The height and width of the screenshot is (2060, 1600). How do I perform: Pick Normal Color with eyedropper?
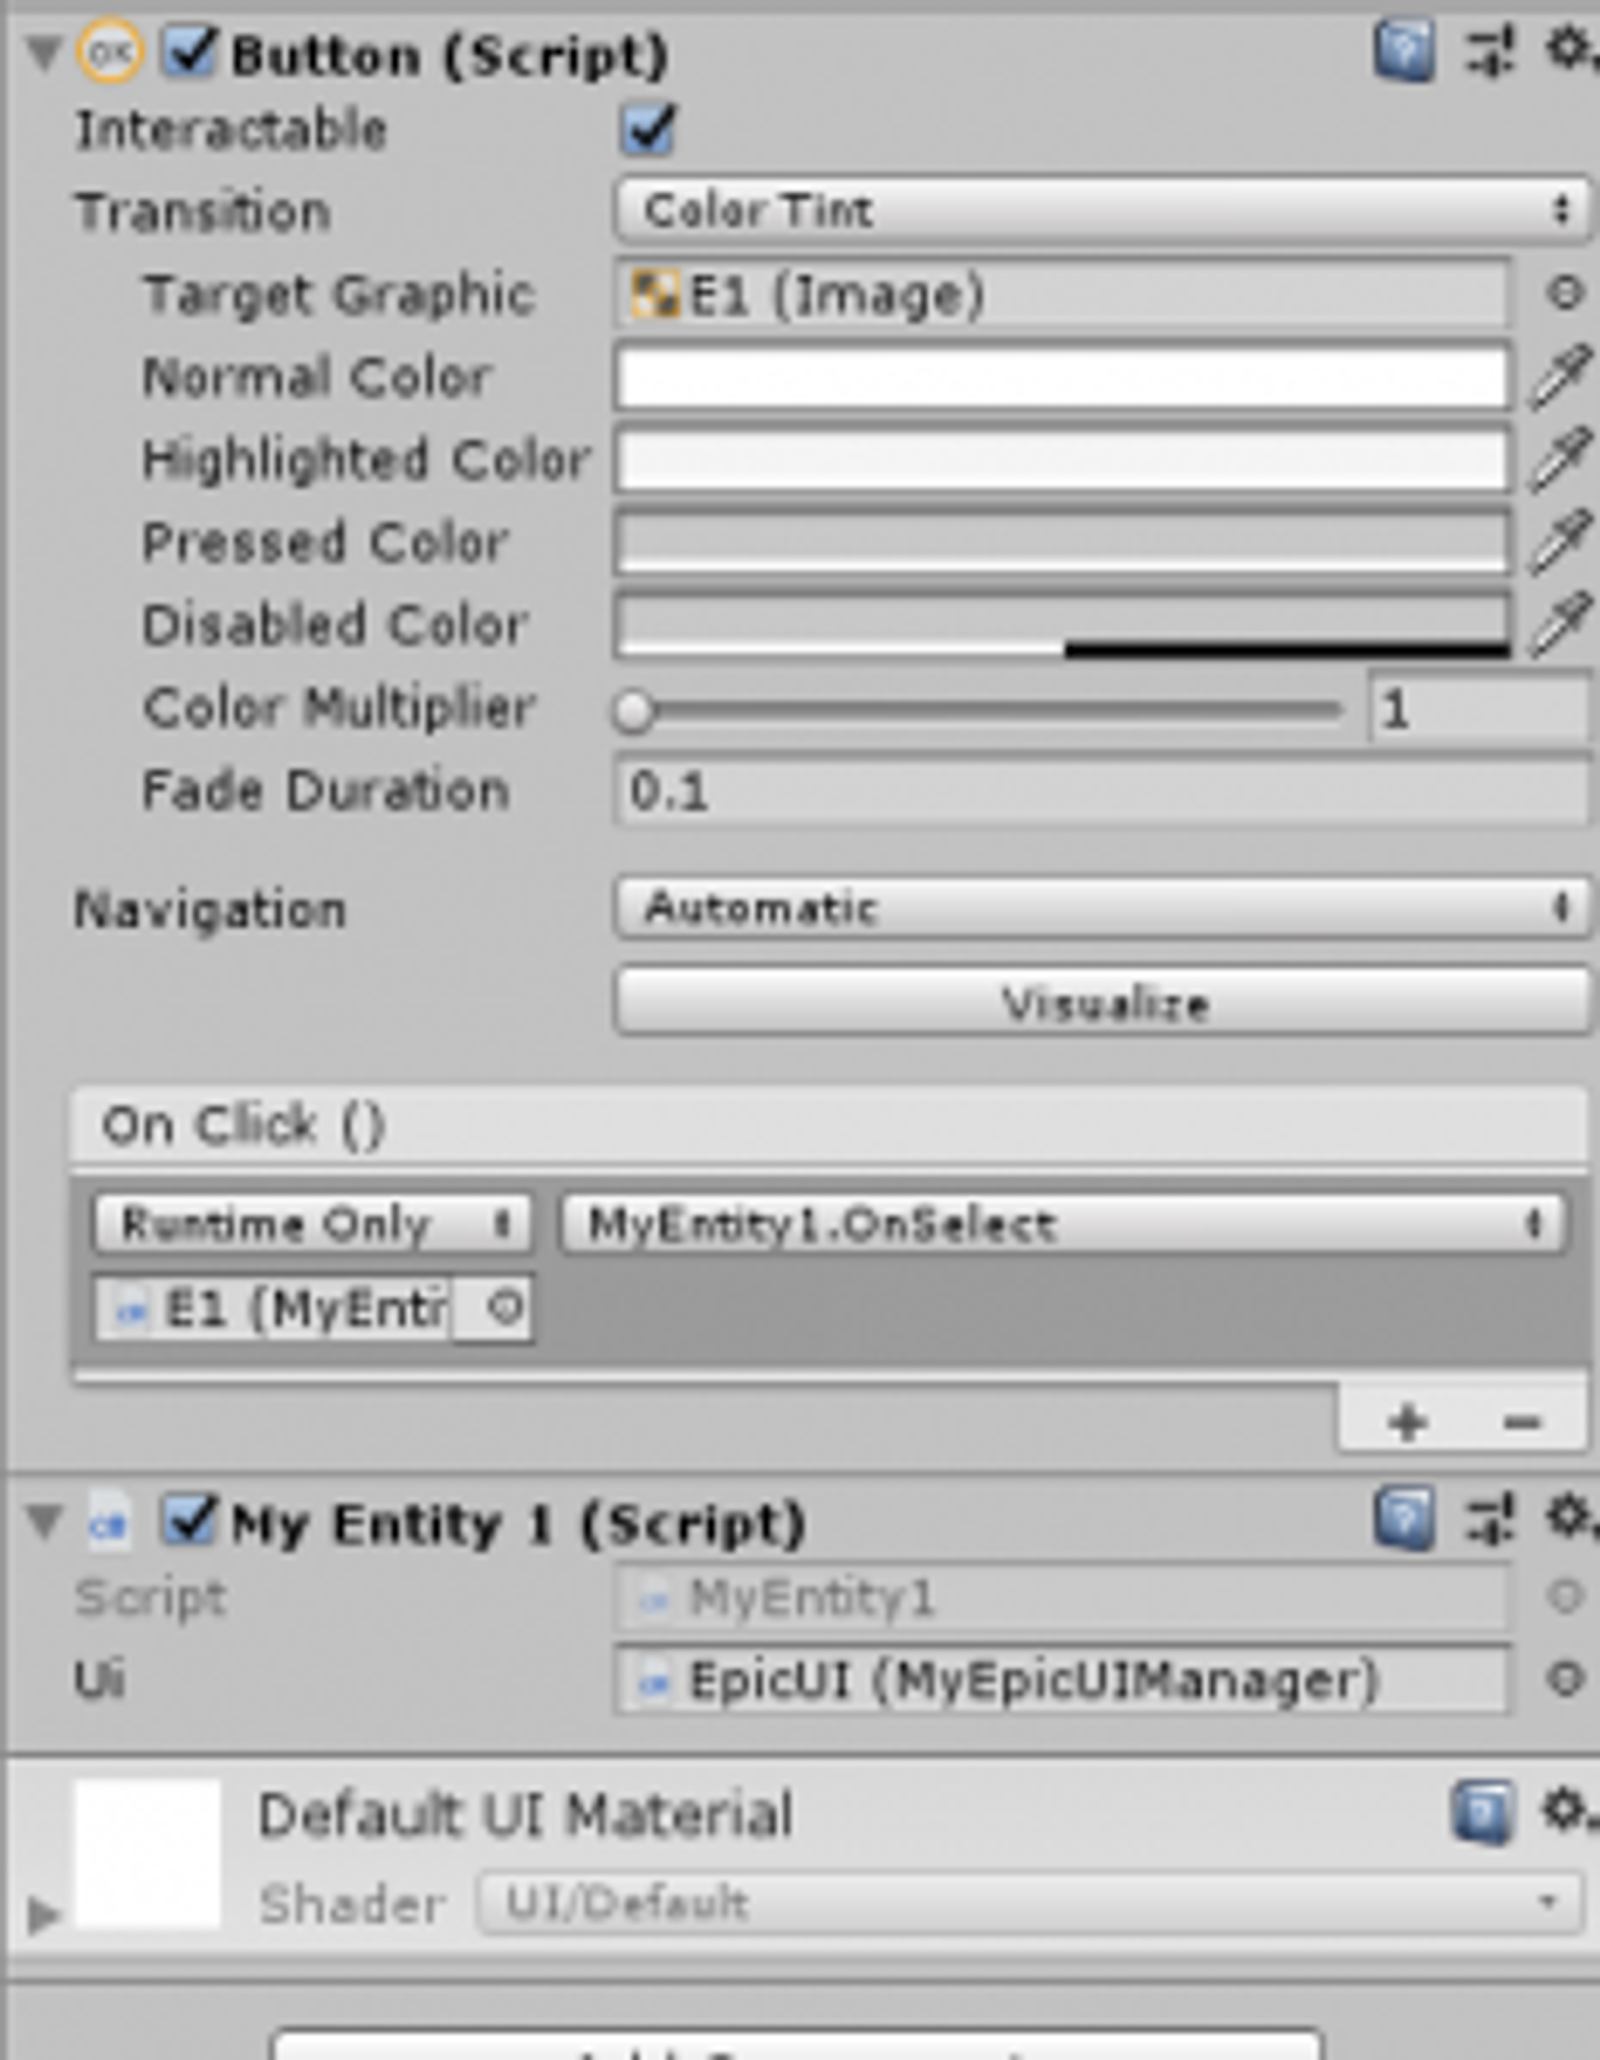pos(1561,377)
